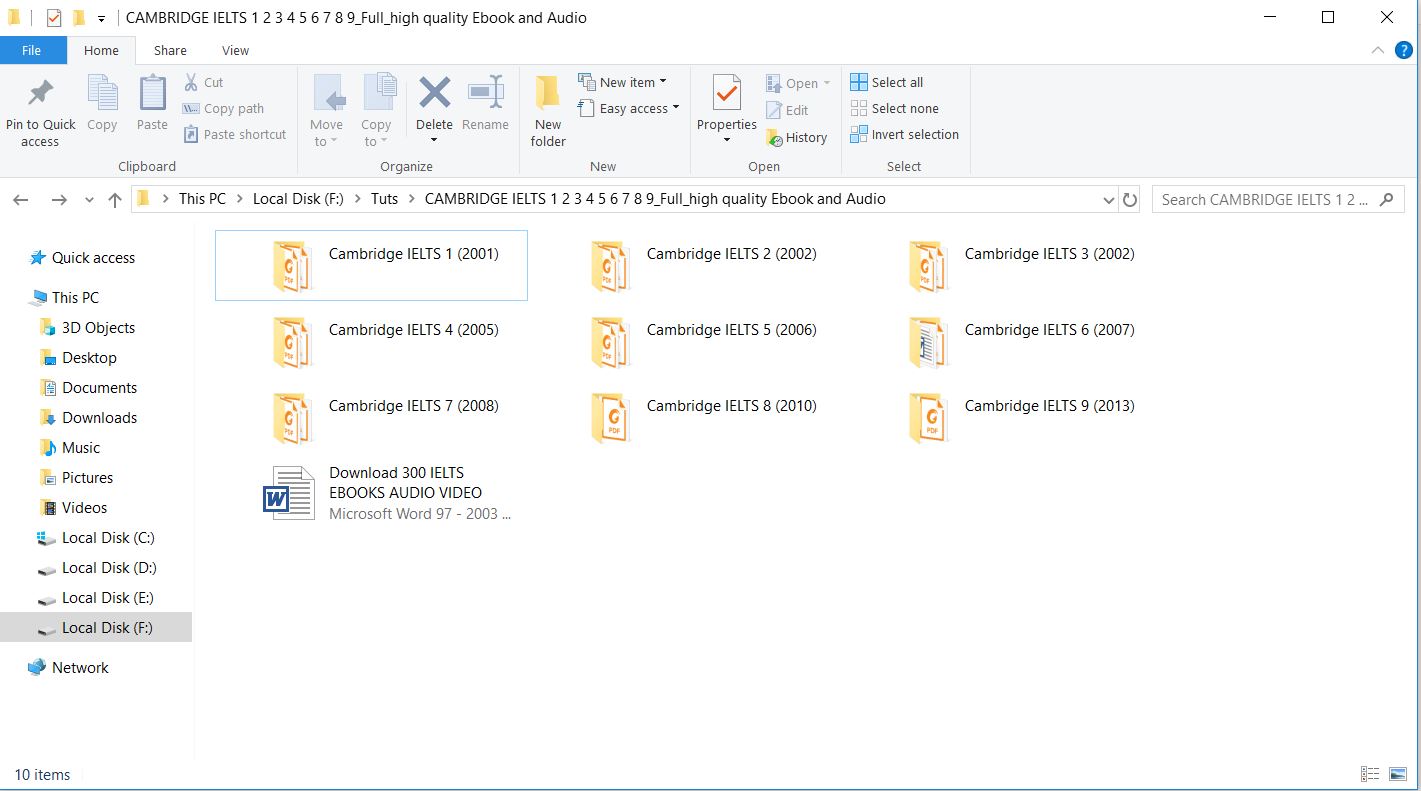Click the Copy path button

coord(223,108)
